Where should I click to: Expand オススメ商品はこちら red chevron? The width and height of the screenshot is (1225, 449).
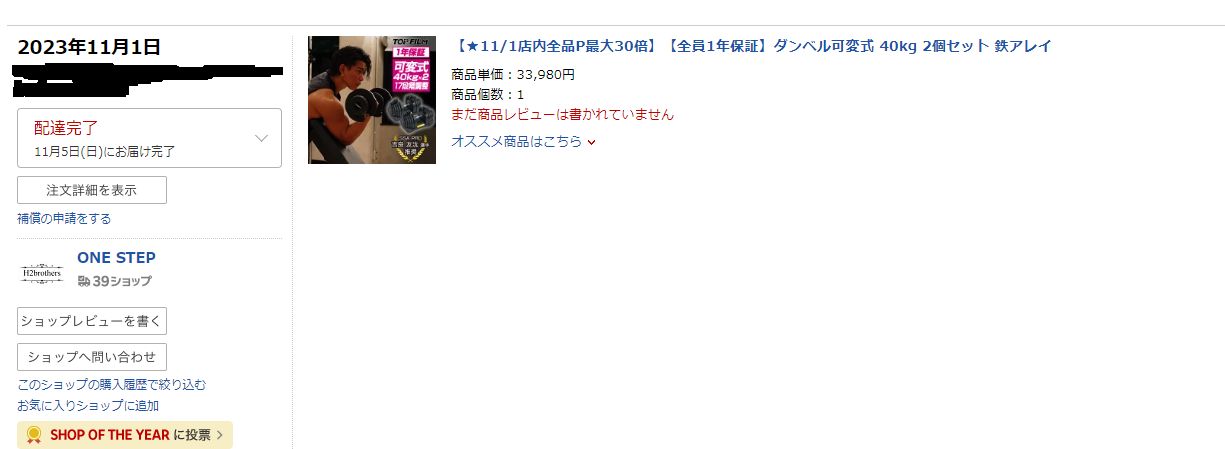(592, 142)
